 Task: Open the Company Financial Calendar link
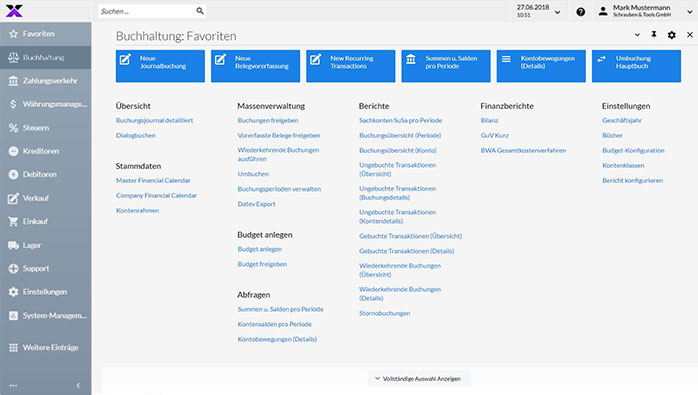point(156,195)
